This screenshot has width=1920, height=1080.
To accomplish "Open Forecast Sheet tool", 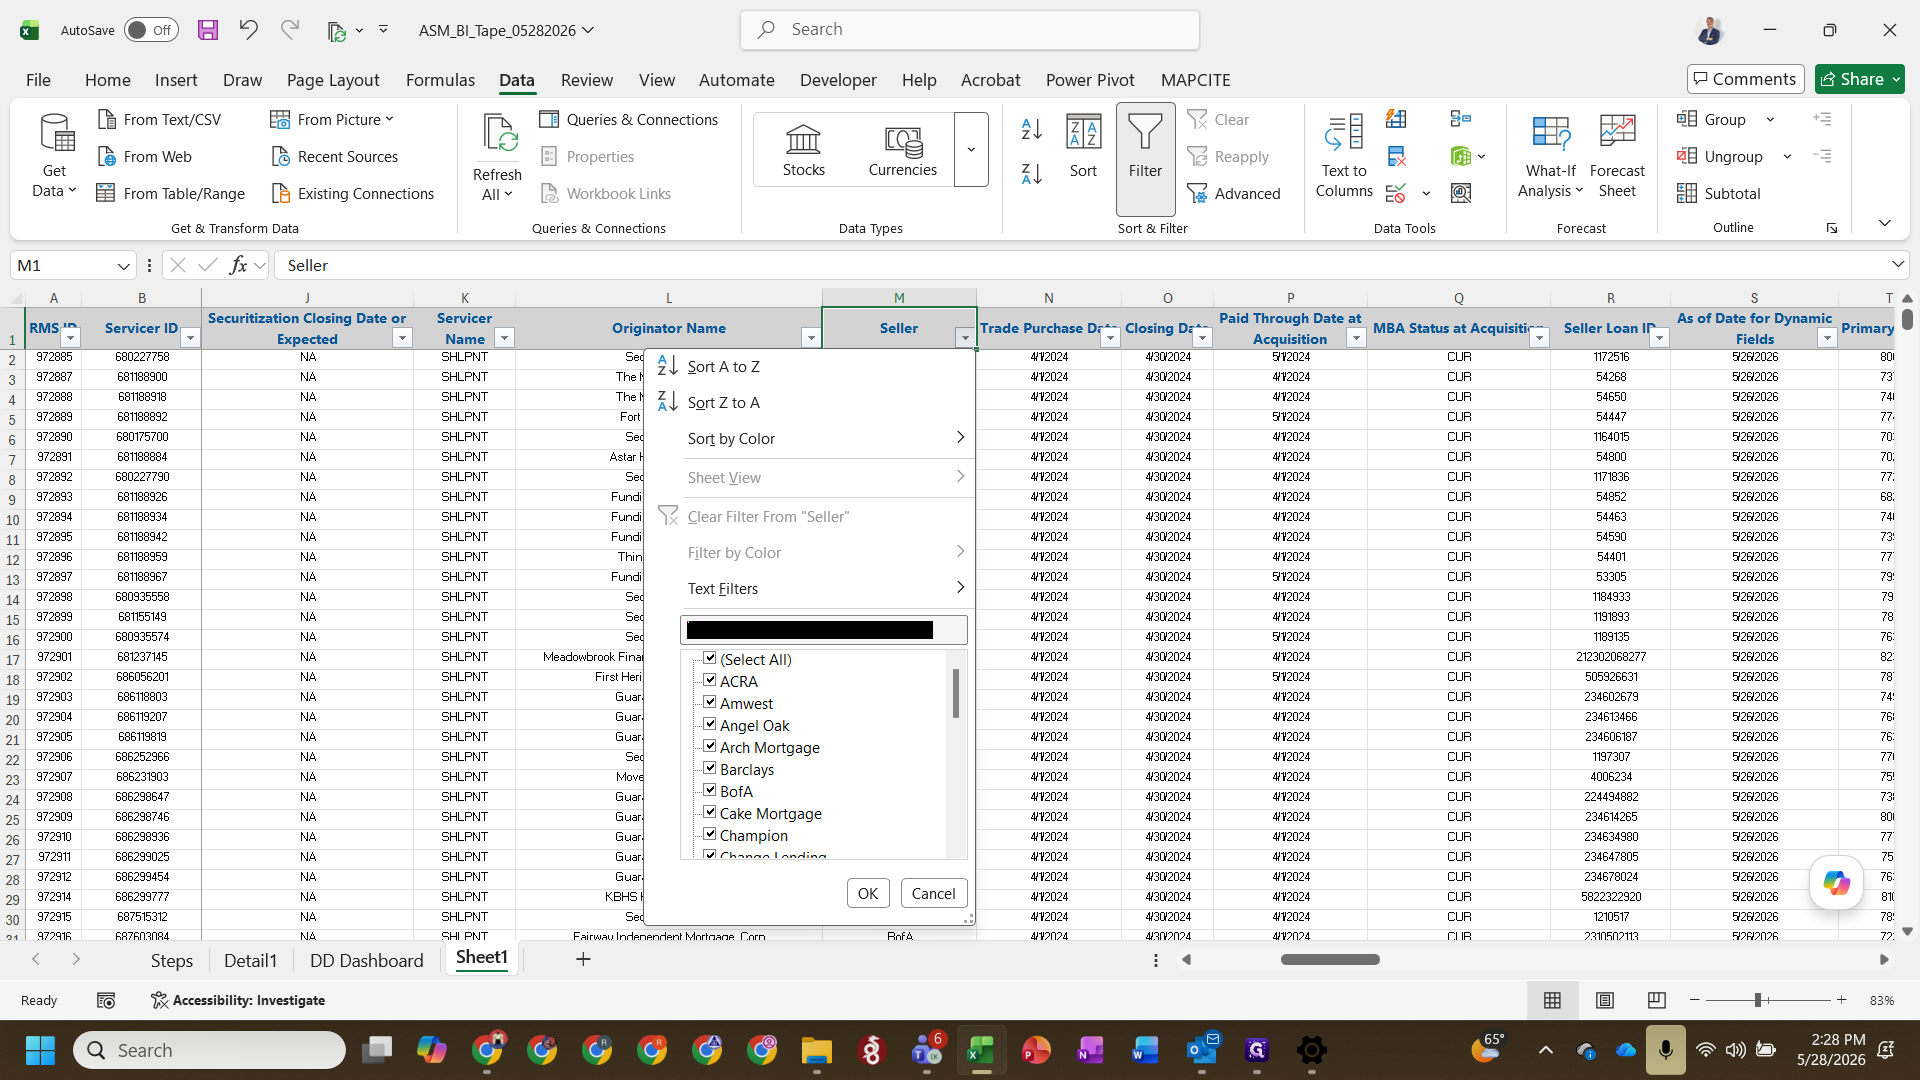I will point(1616,155).
